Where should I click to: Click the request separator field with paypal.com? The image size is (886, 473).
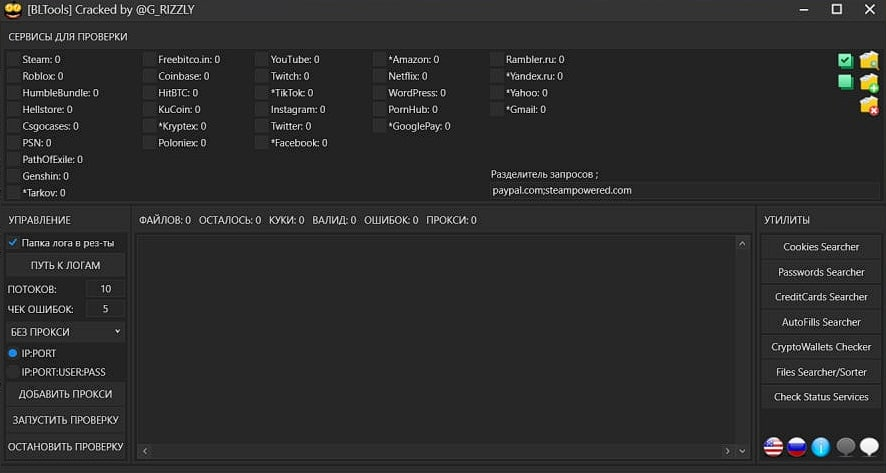coord(685,190)
